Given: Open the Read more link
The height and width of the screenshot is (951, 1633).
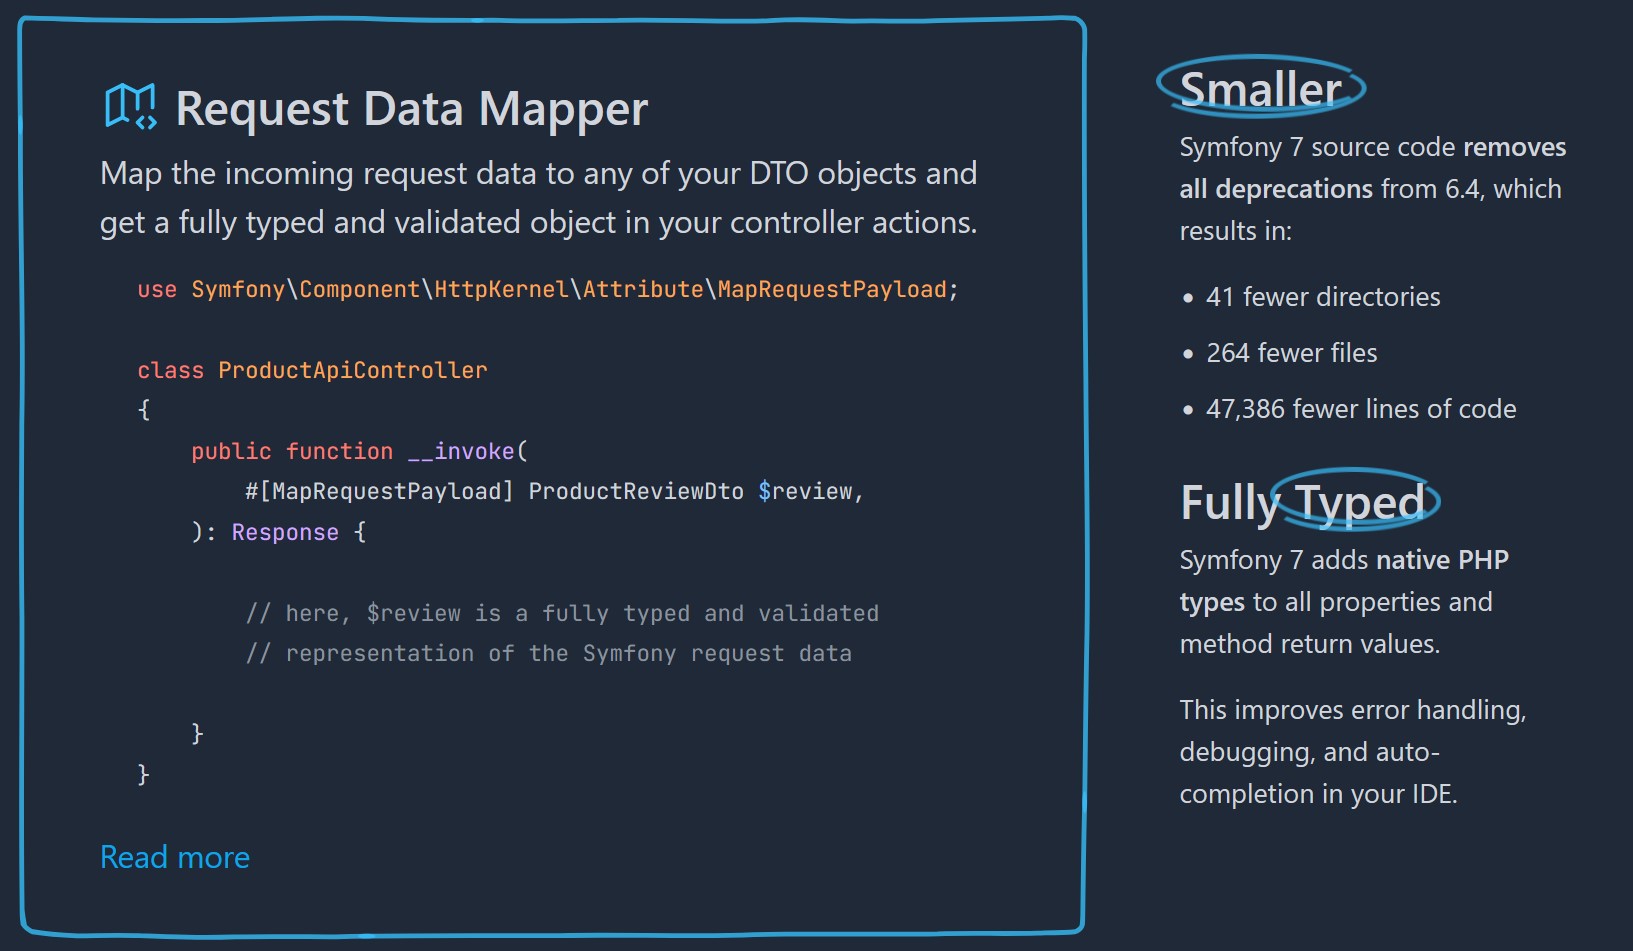Looking at the screenshot, I should coord(175,857).
